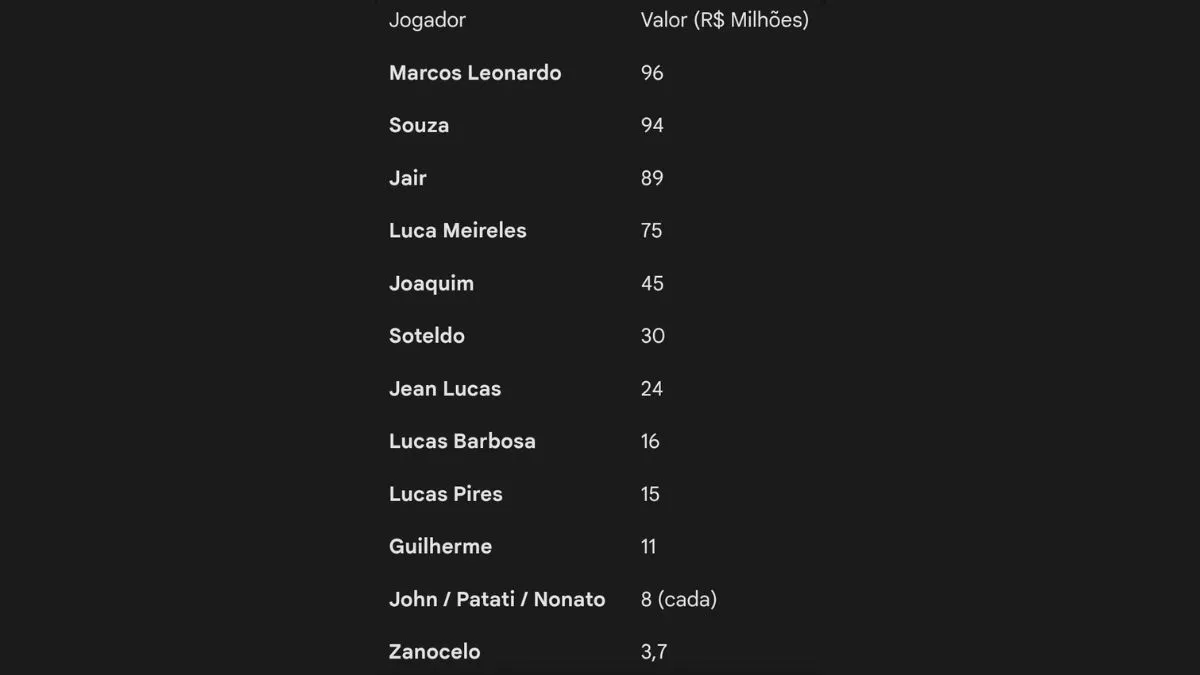The image size is (1200, 675).
Task: Click on Luca Meireles
Action: pyautogui.click(x=457, y=230)
